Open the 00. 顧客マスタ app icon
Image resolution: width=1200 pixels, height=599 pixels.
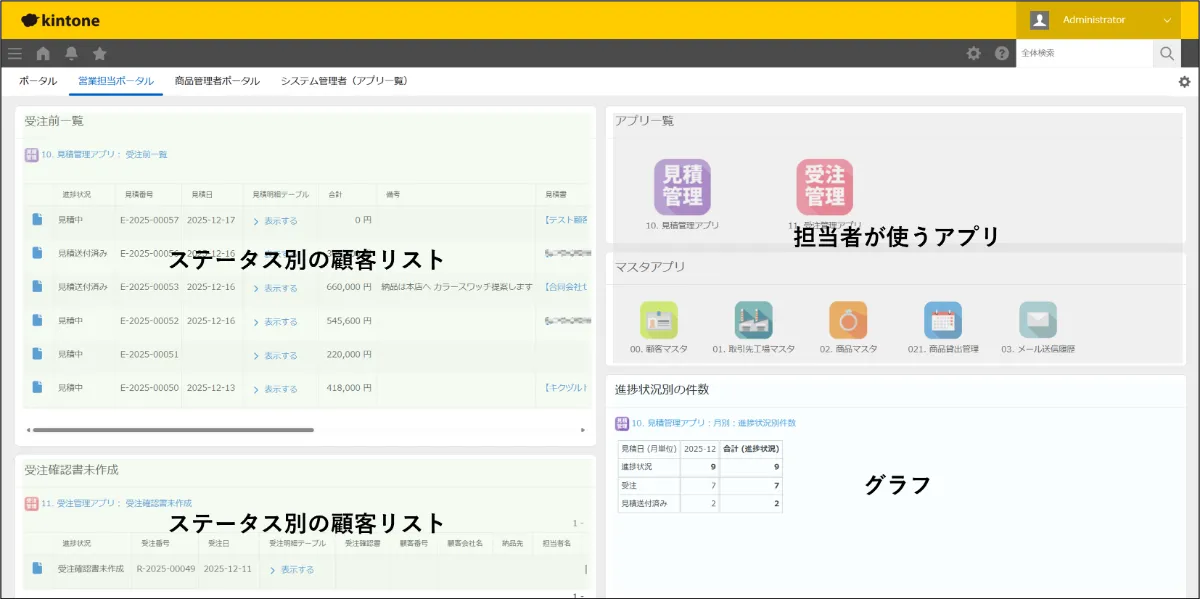659,320
